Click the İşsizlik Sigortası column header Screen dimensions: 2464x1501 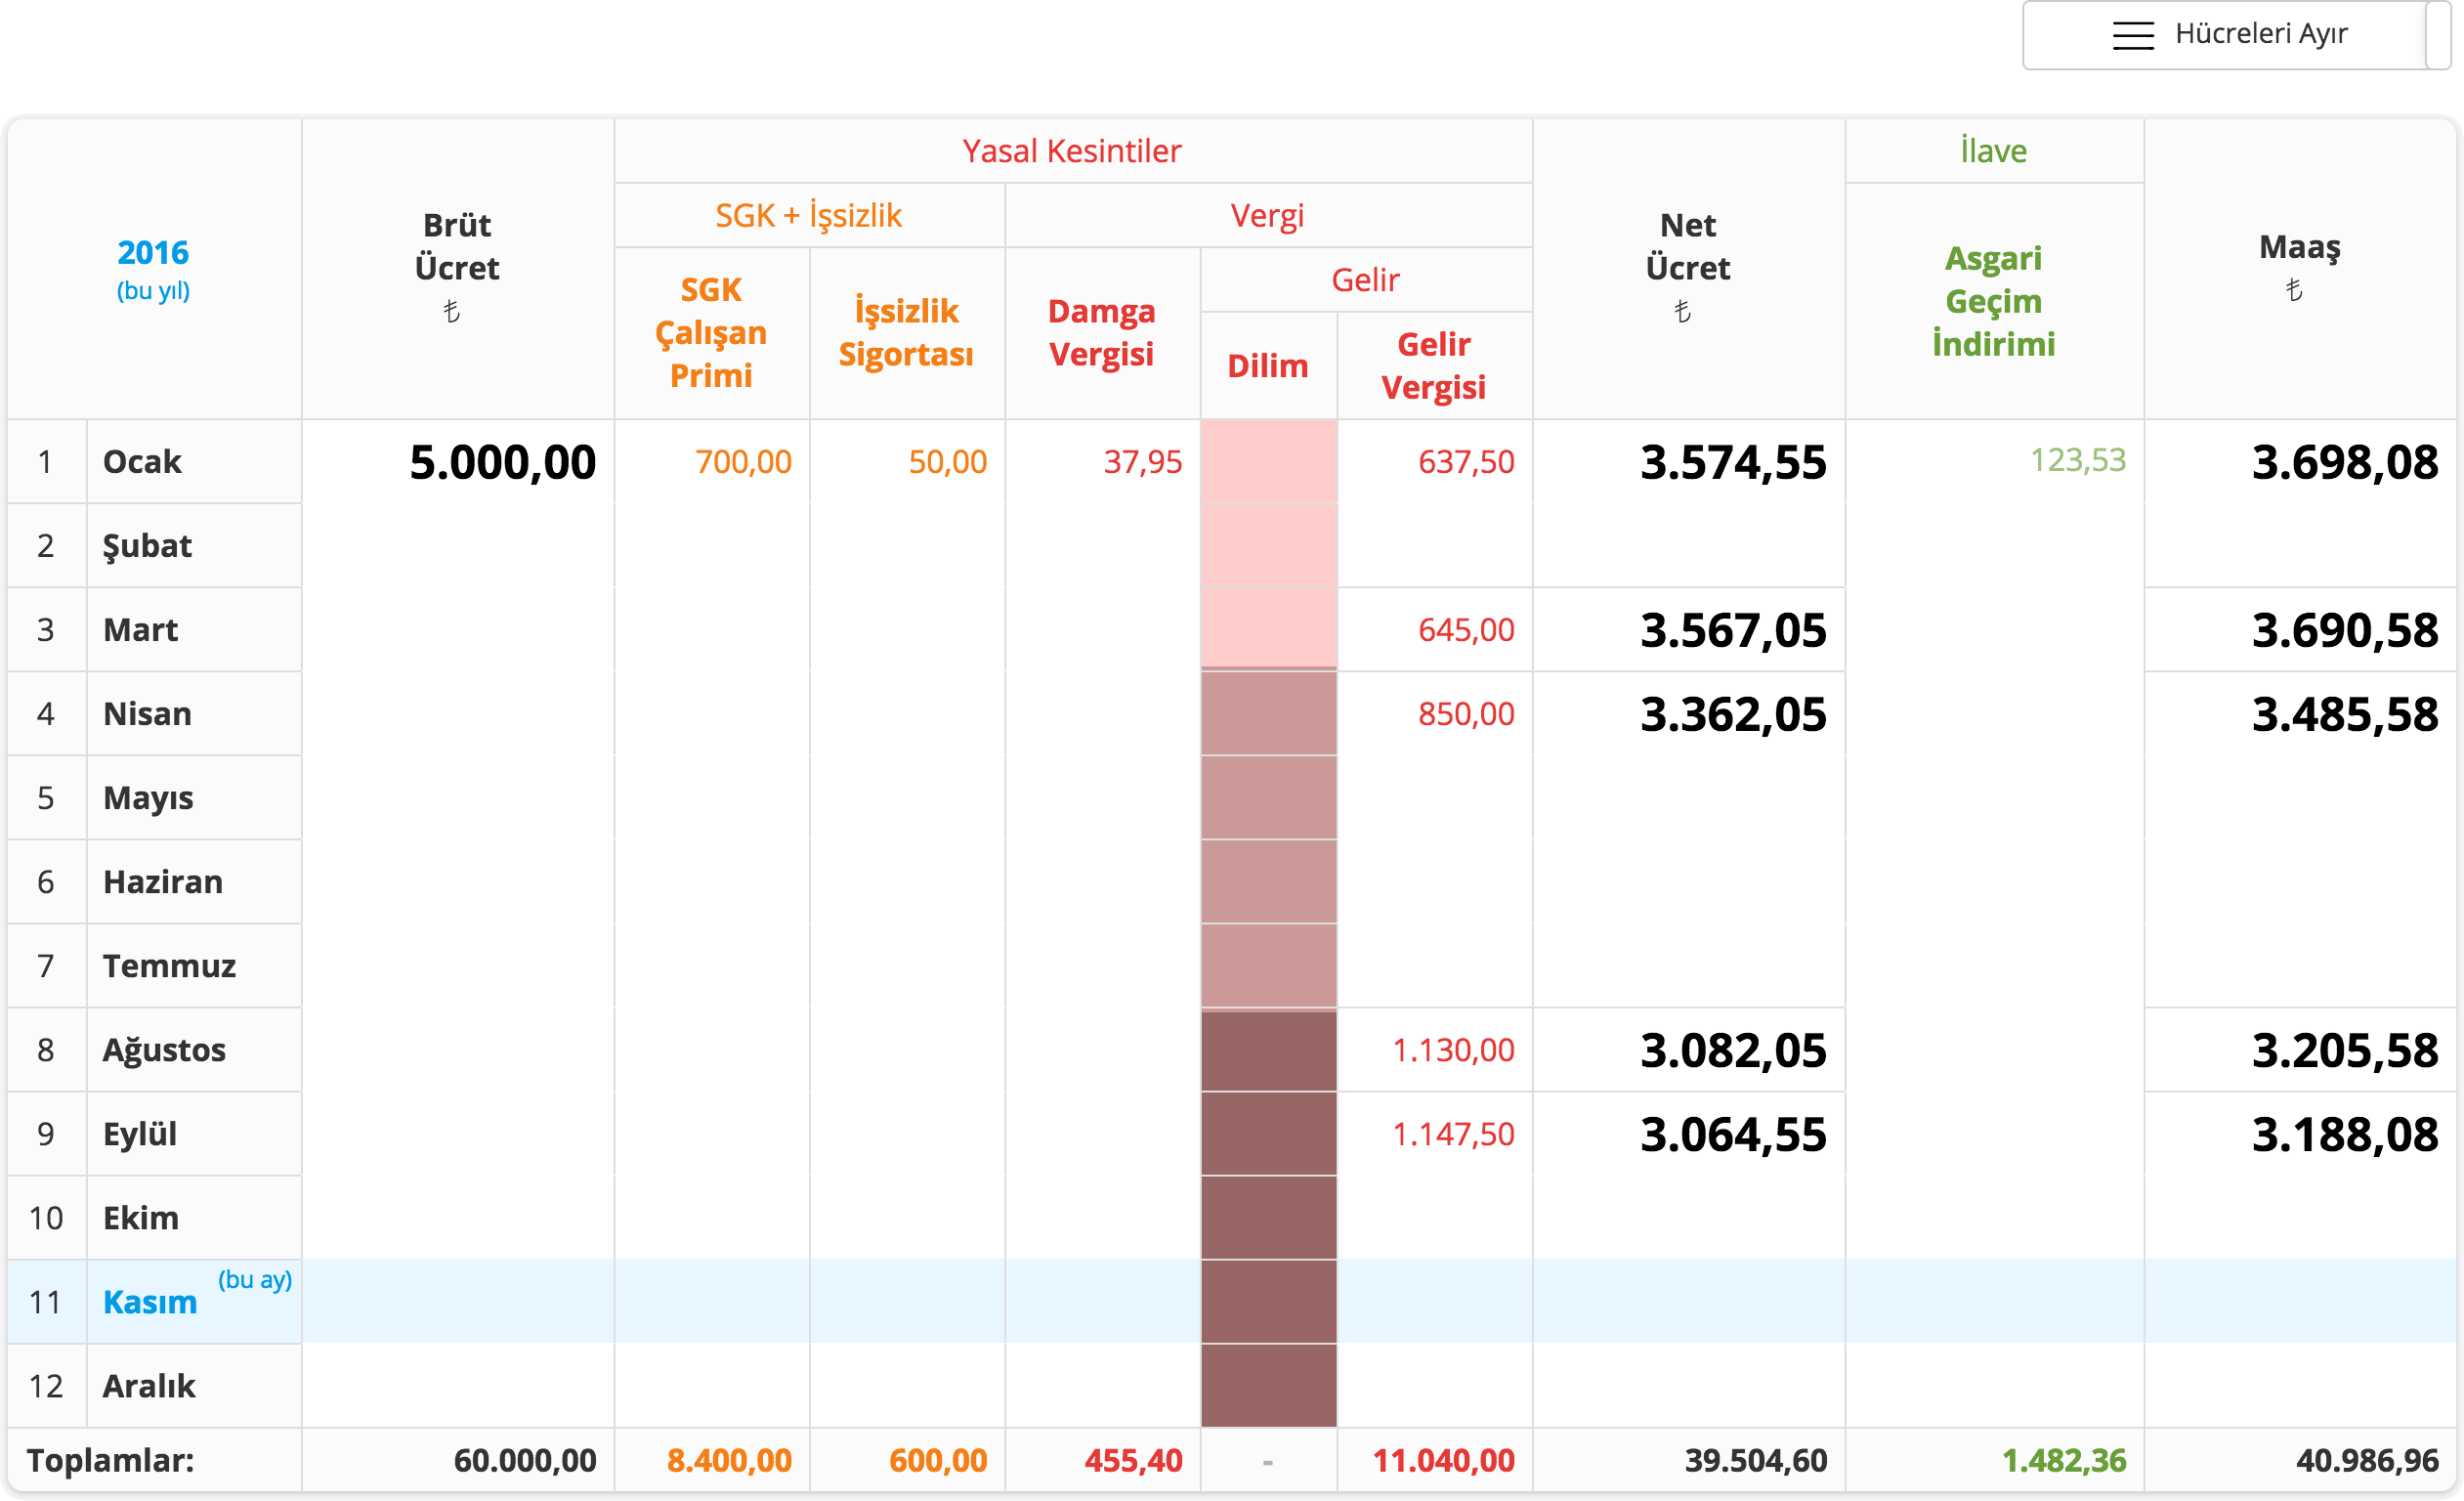[x=906, y=332]
